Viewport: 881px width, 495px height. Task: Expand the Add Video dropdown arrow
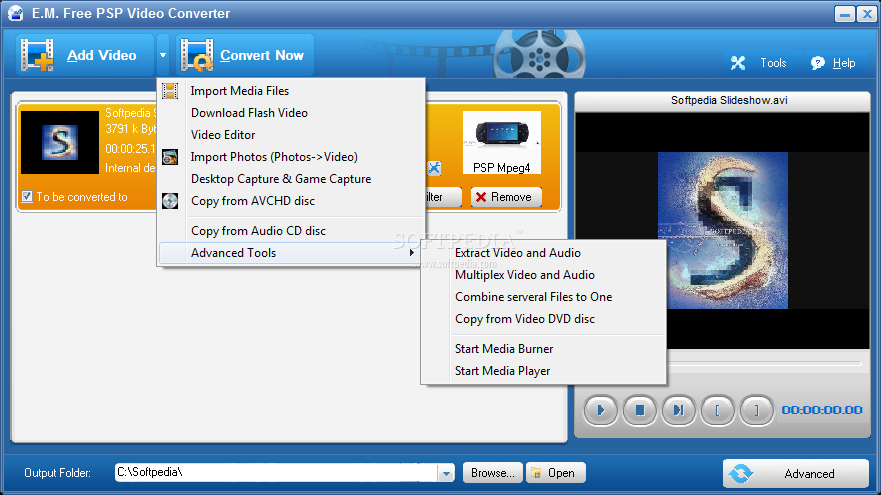(x=162, y=55)
